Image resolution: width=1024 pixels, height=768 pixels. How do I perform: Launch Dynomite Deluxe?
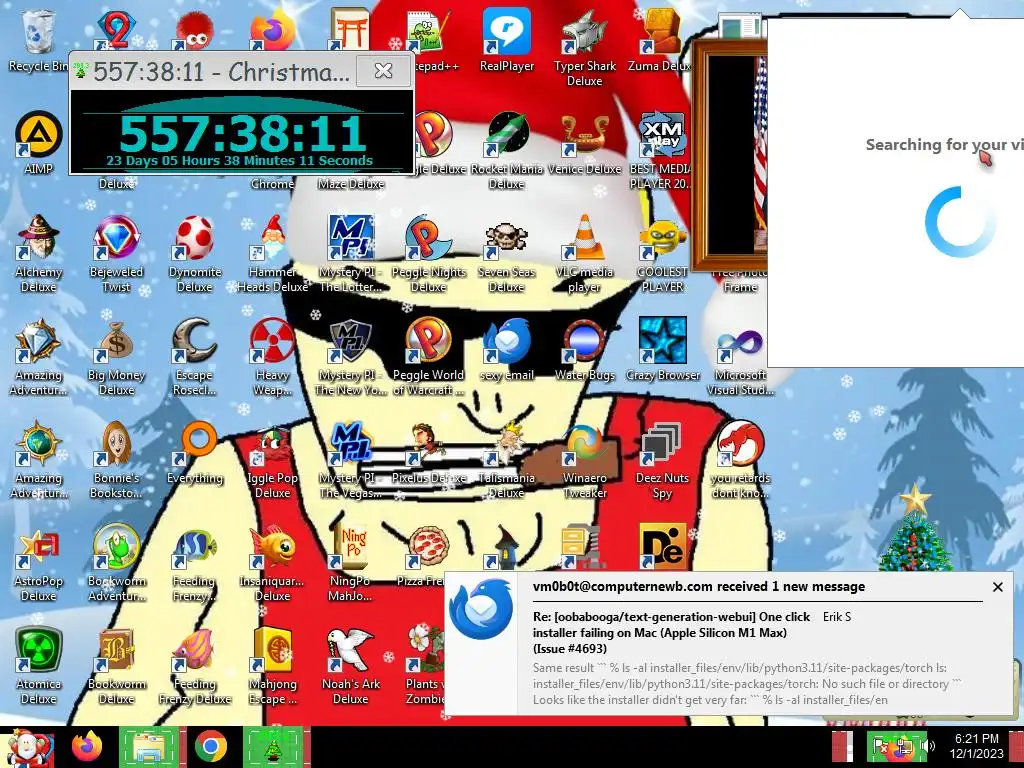tap(195, 253)
